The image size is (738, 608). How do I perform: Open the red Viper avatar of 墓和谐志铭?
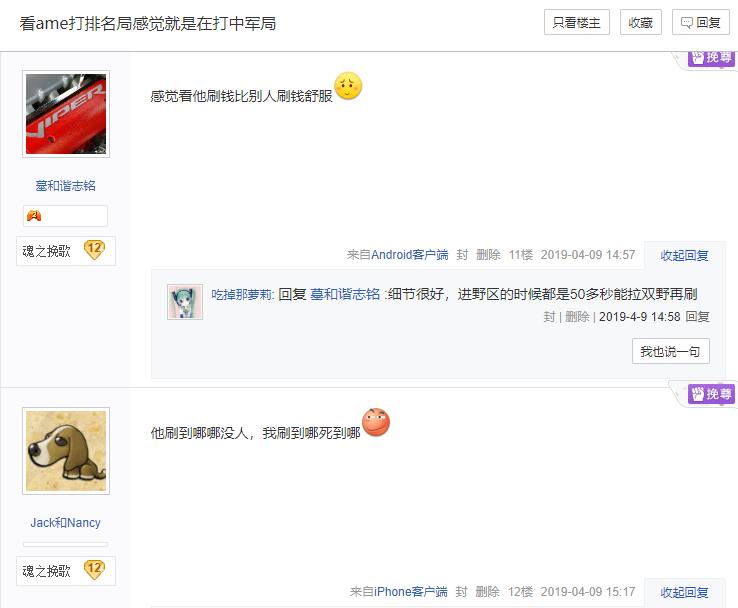(66, 114)
